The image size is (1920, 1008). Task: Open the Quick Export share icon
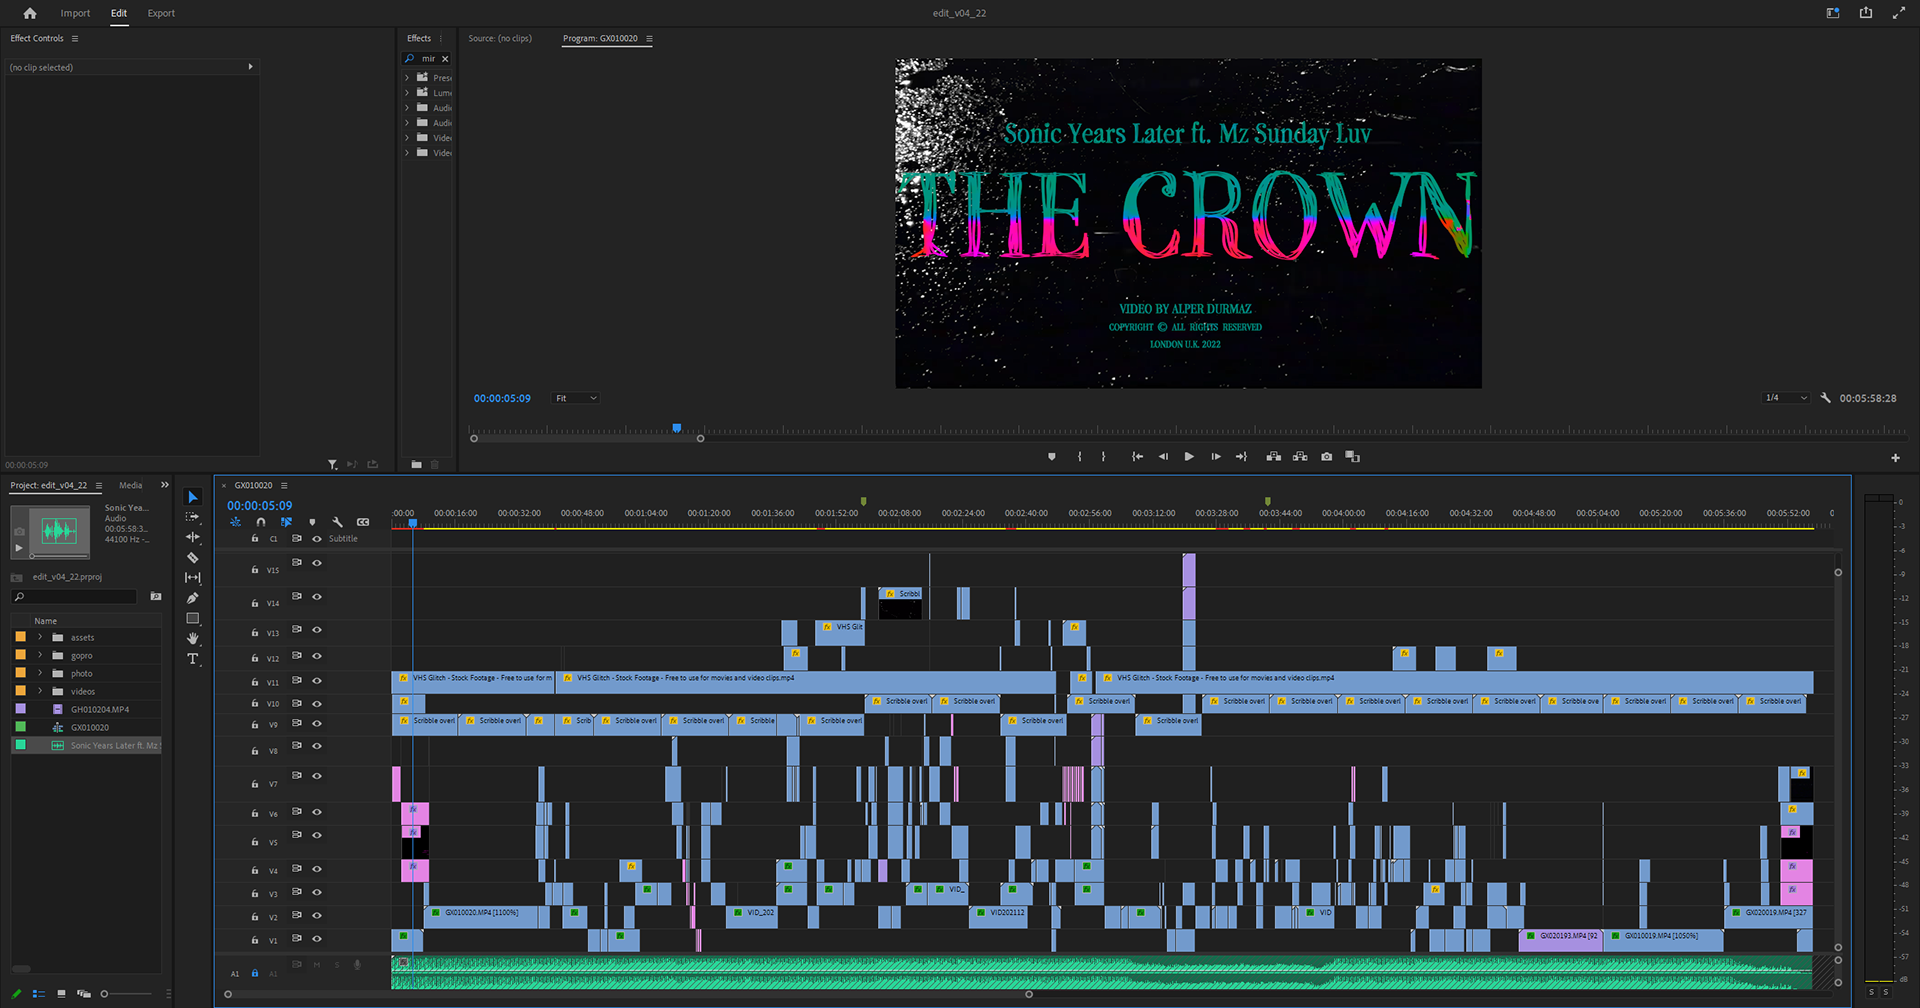coord(1866,13)
